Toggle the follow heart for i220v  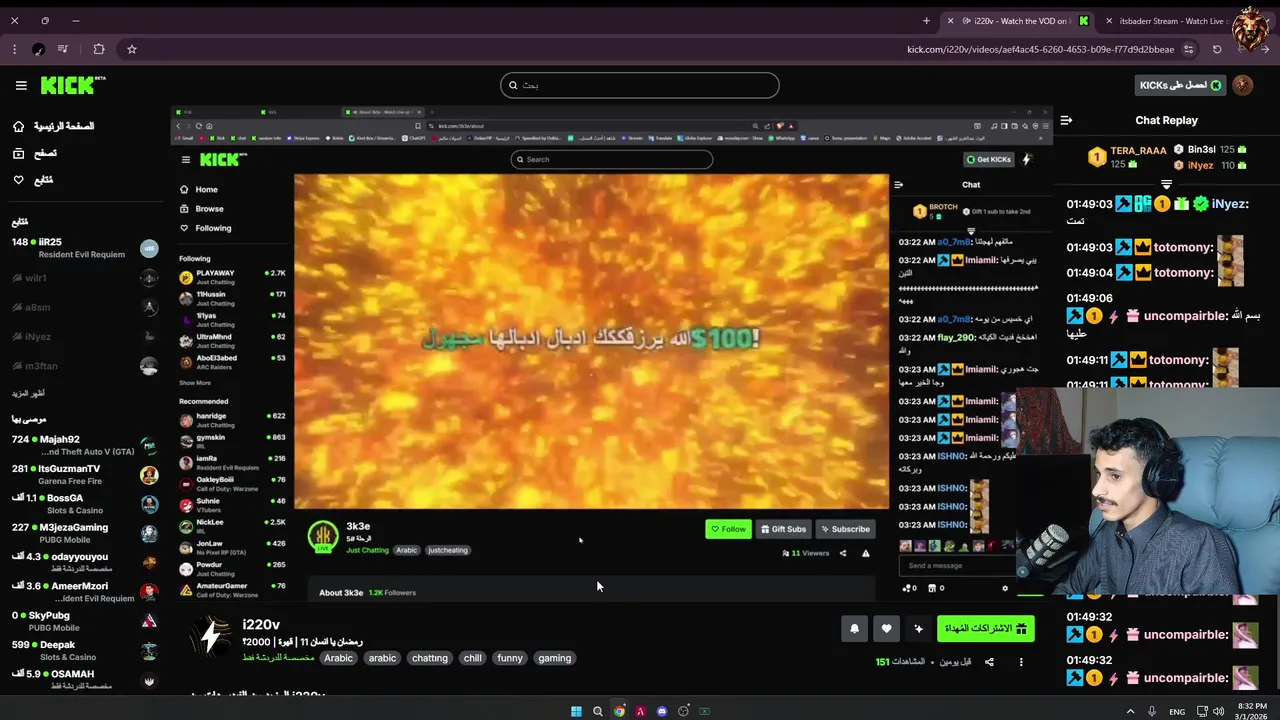(886, 628)
